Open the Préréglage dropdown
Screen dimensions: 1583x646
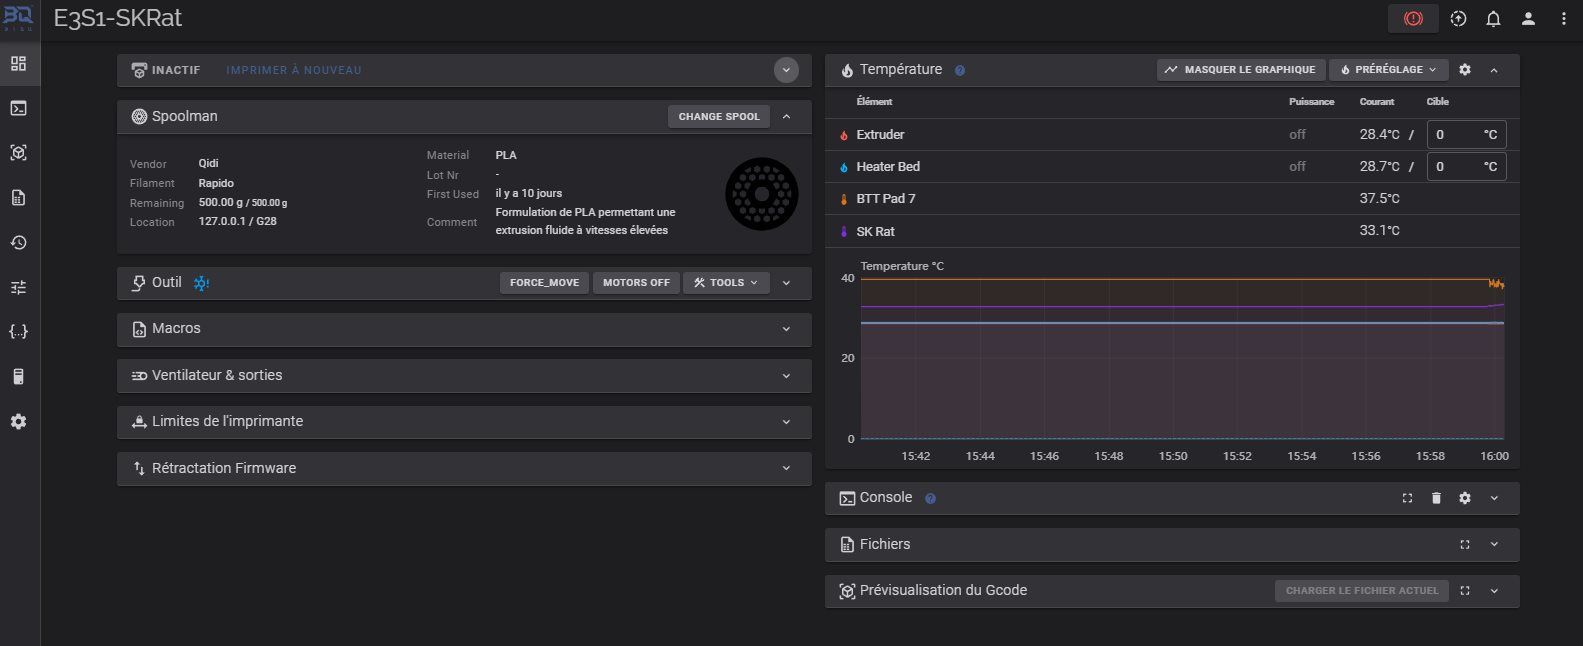click(x=1388, y=70)
